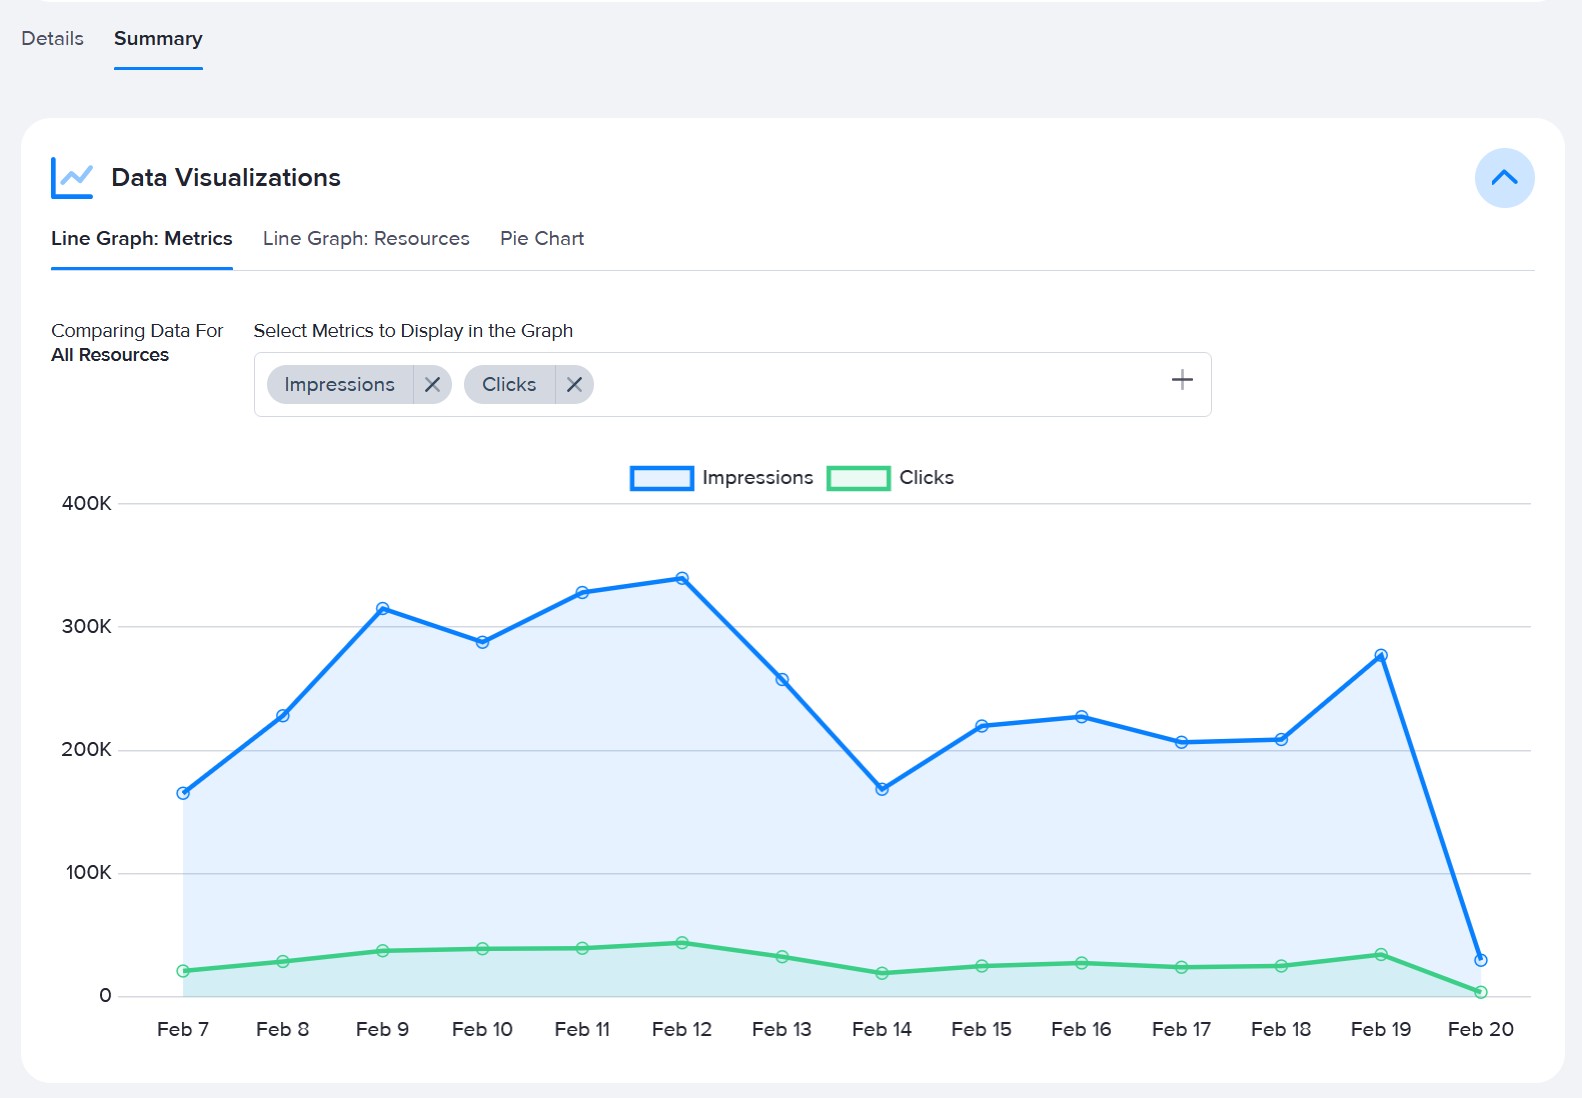The height and width of the screenshot is (1098, 1582).
Task: Collapse the Data Visualizations panel
Action: [x=1504, y=178]
